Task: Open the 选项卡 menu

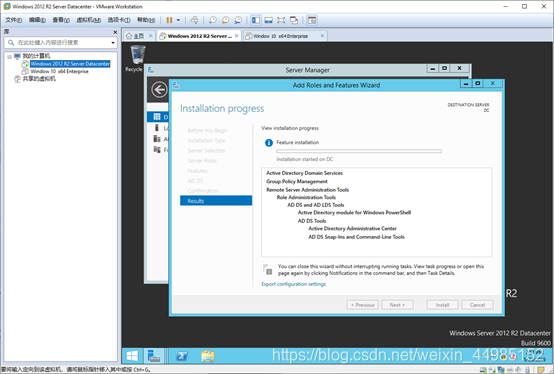Action: pos(119,20)
